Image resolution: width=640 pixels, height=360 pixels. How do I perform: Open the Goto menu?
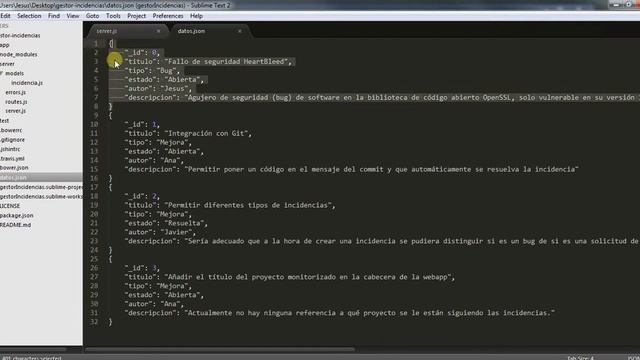[x=92, y=16]
